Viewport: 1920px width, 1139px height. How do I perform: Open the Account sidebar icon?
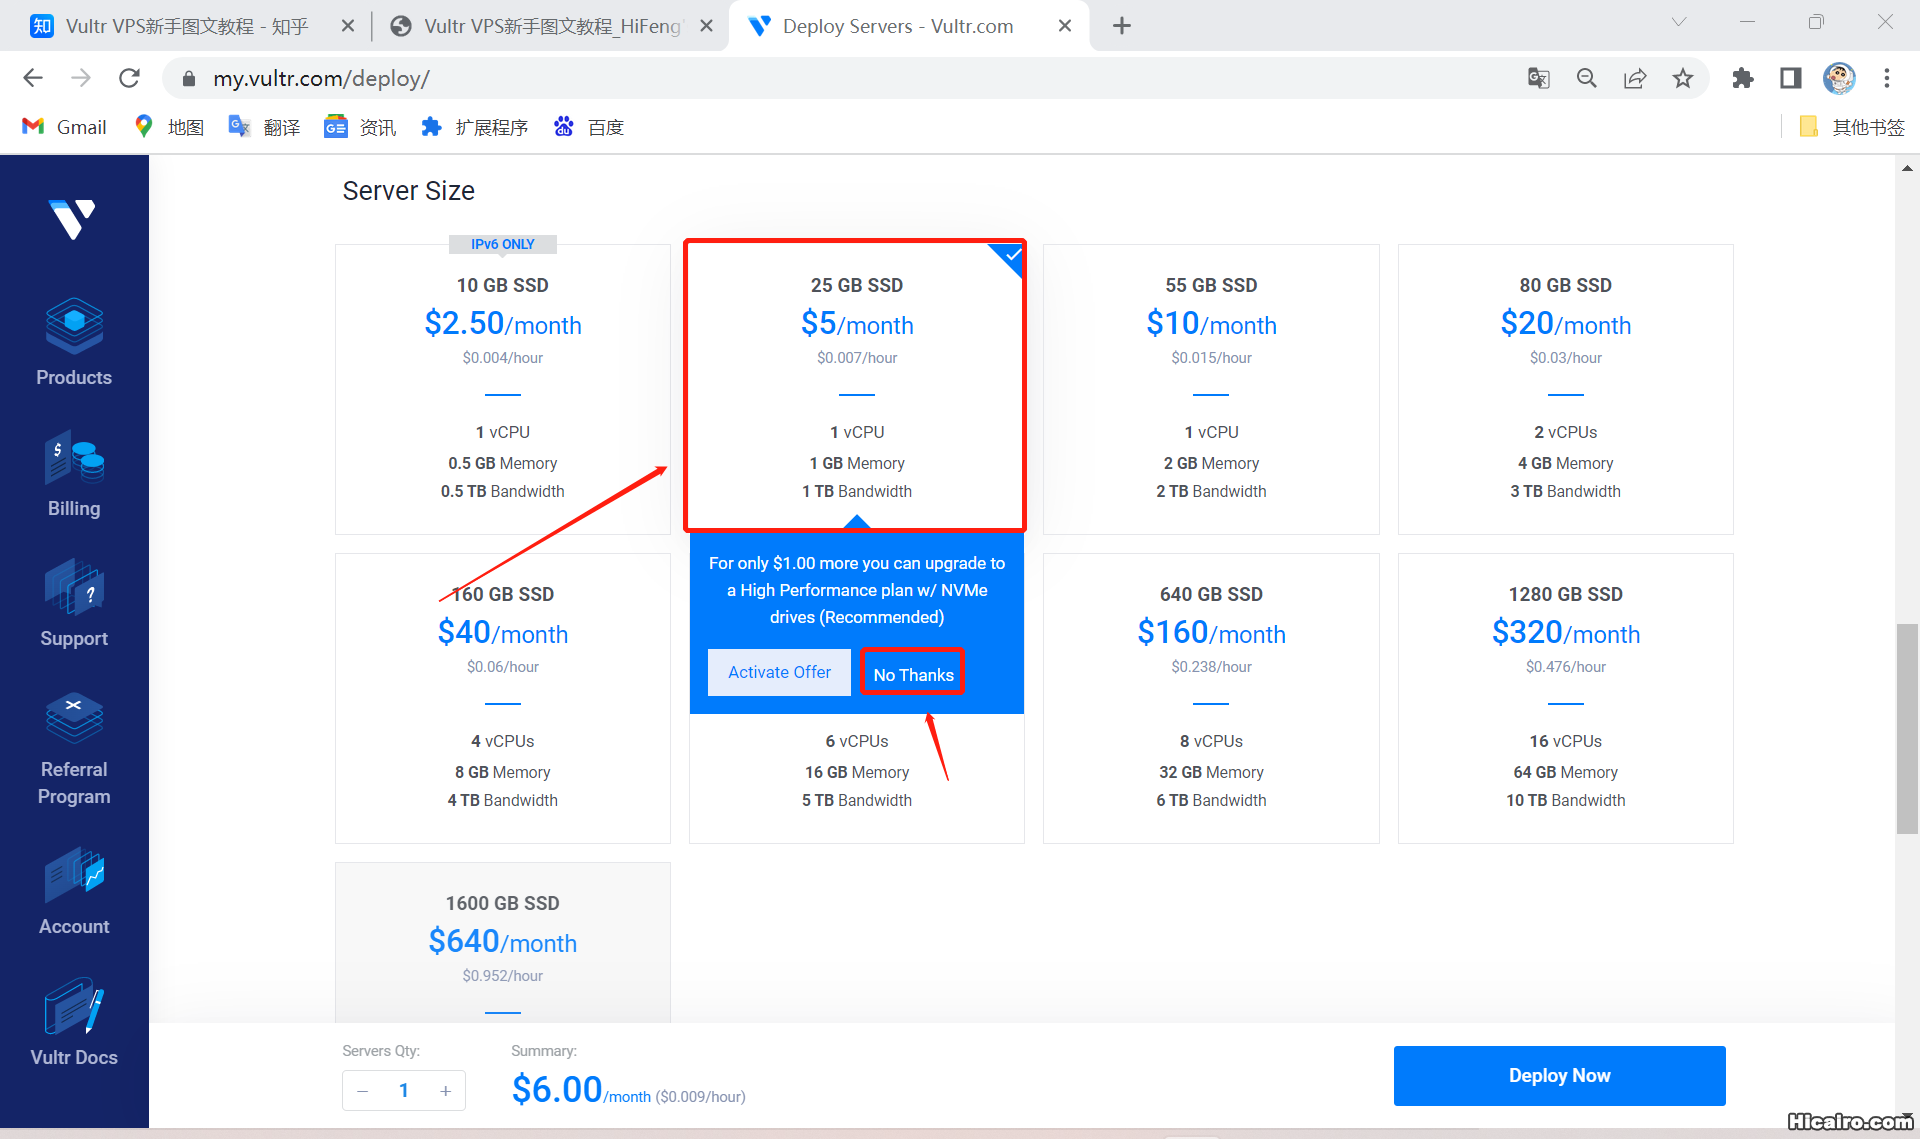(x=74, y=876)
